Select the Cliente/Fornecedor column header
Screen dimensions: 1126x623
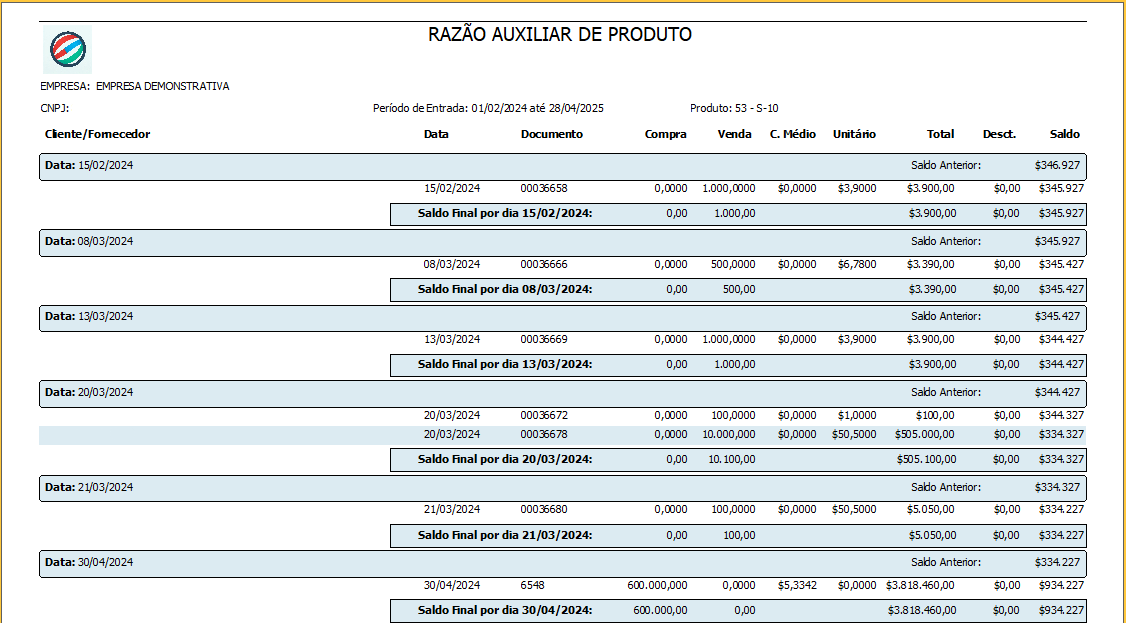click(x=97, y=134)
